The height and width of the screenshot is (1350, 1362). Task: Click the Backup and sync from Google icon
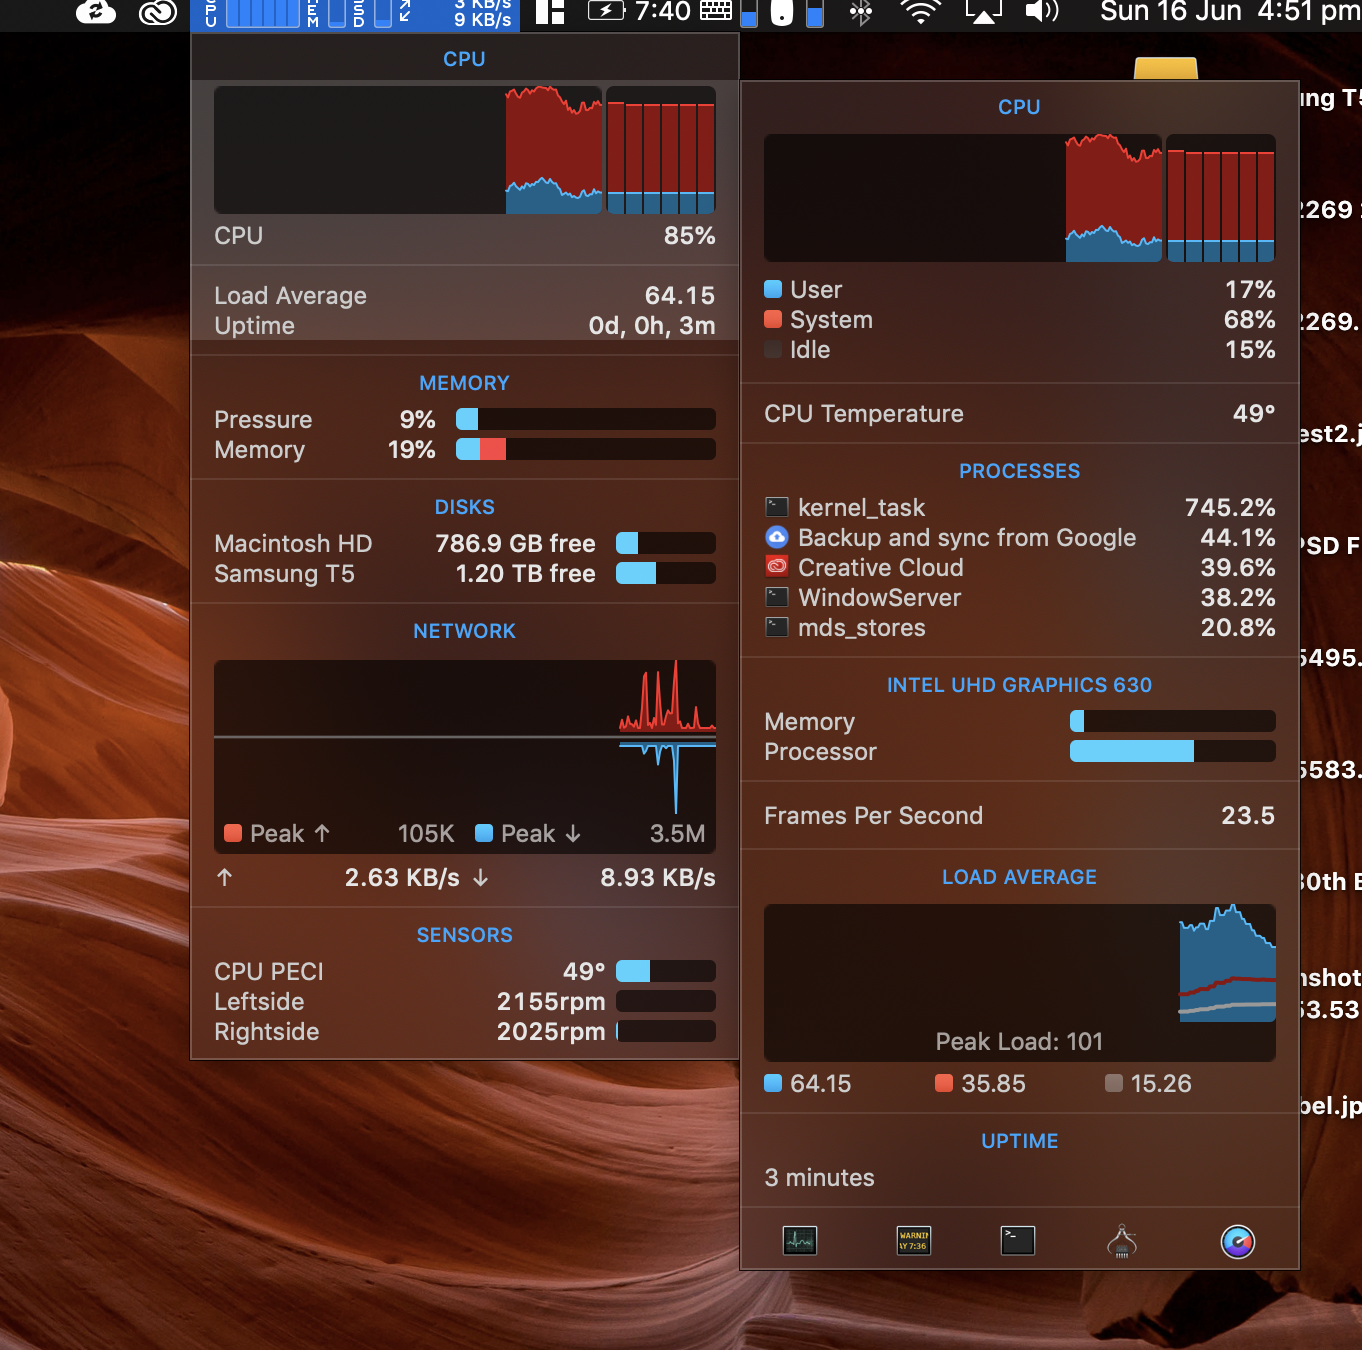777,537
